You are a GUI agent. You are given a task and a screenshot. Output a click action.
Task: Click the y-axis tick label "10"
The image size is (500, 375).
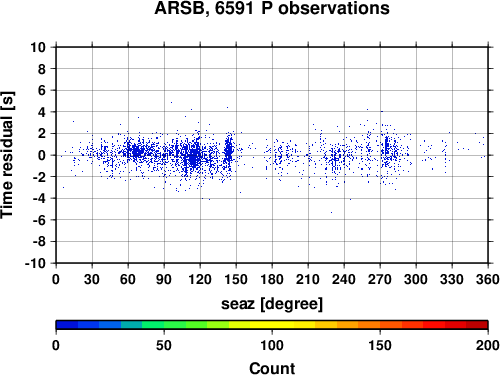click(x=38, y=47)
